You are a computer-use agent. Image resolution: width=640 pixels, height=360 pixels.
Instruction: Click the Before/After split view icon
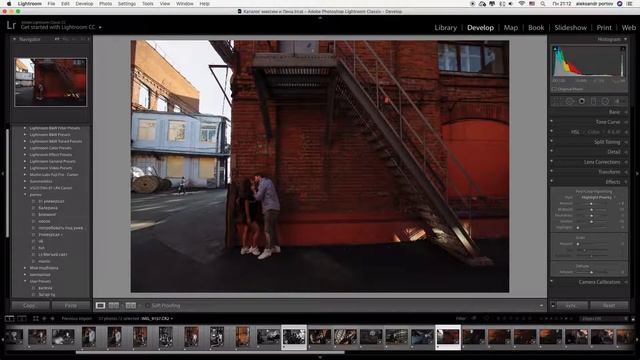(131, 305)
